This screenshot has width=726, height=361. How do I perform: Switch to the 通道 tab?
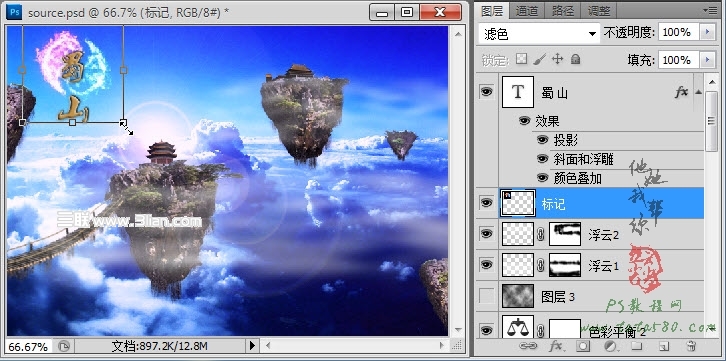coord(527,10)
